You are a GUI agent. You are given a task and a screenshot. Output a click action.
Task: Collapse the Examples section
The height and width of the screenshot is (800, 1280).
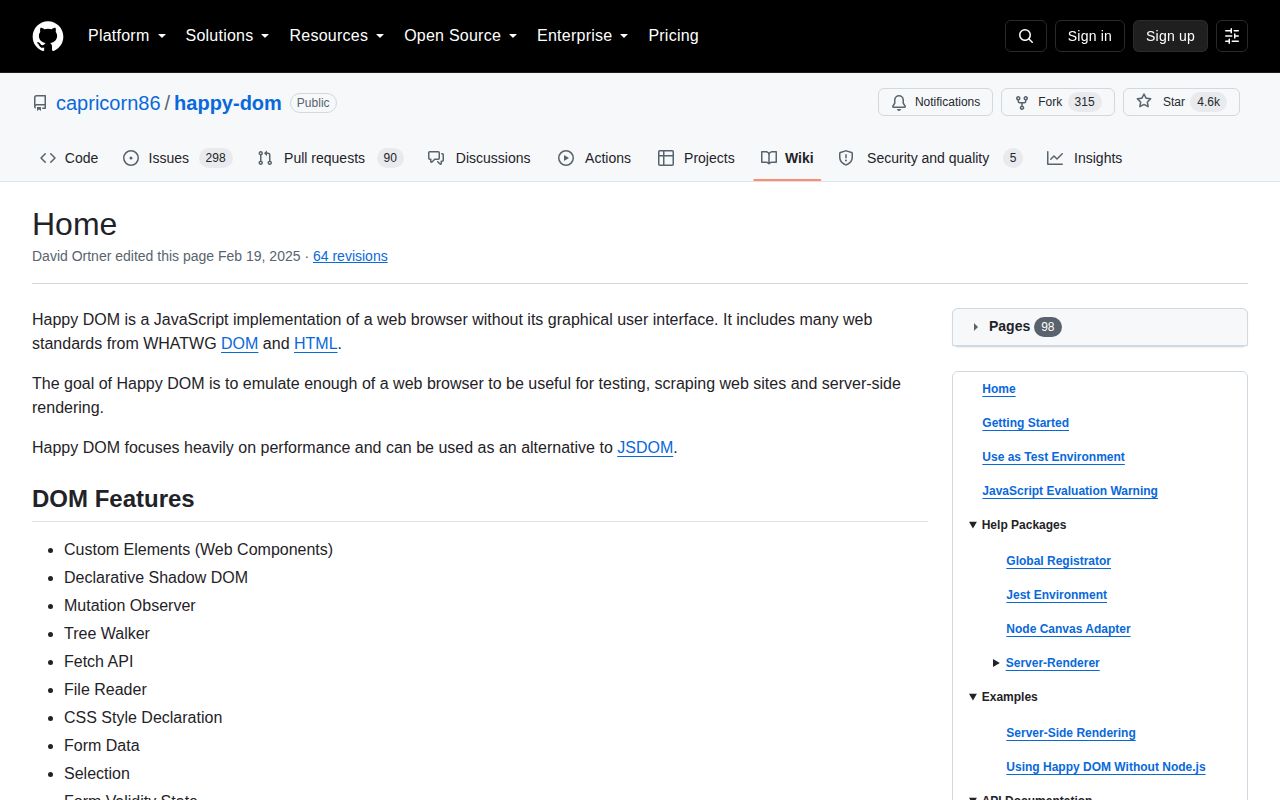1003,697
